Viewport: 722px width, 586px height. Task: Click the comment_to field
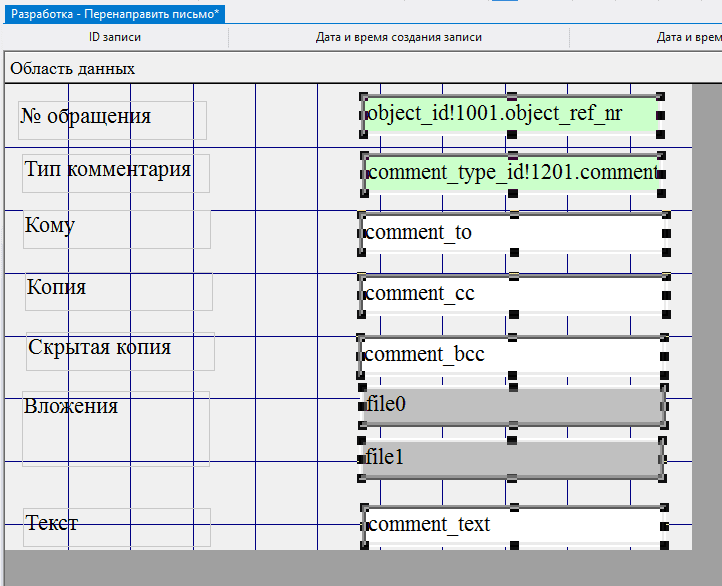pyautogui.click(x=510, y=234)
